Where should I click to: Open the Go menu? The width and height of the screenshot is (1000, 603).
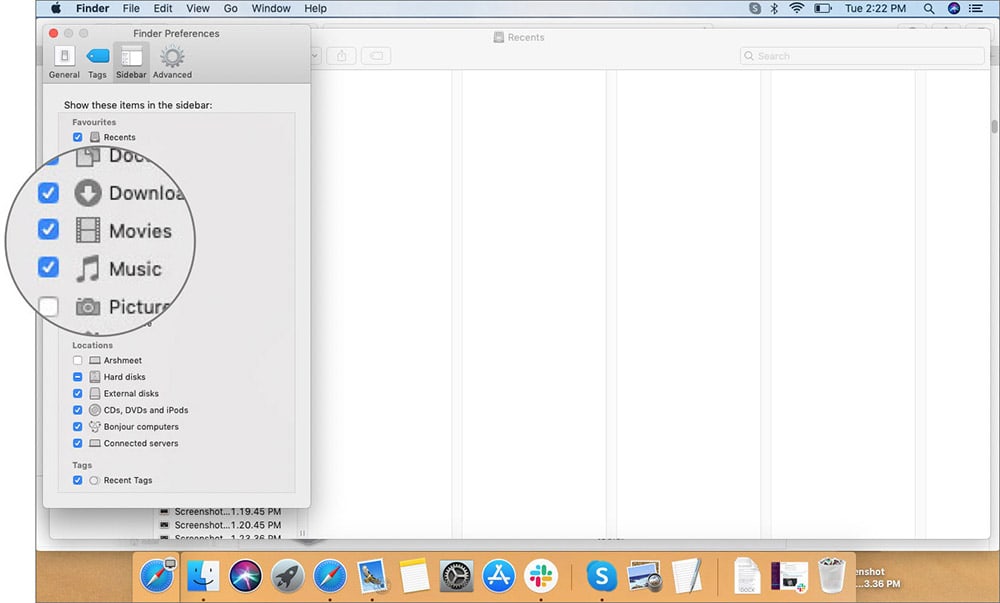click(231, 8)
